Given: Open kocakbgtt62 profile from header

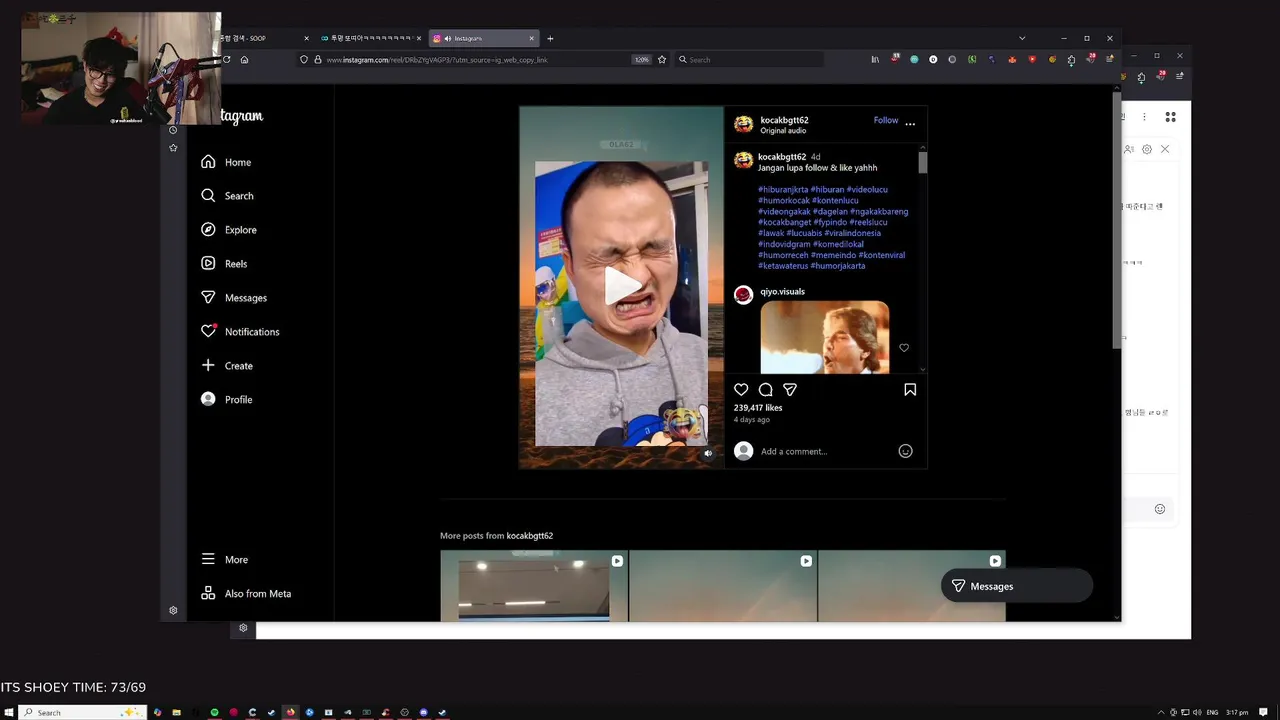Looking at the screenshot, I should pyautogui.click(x=784, y=120).
